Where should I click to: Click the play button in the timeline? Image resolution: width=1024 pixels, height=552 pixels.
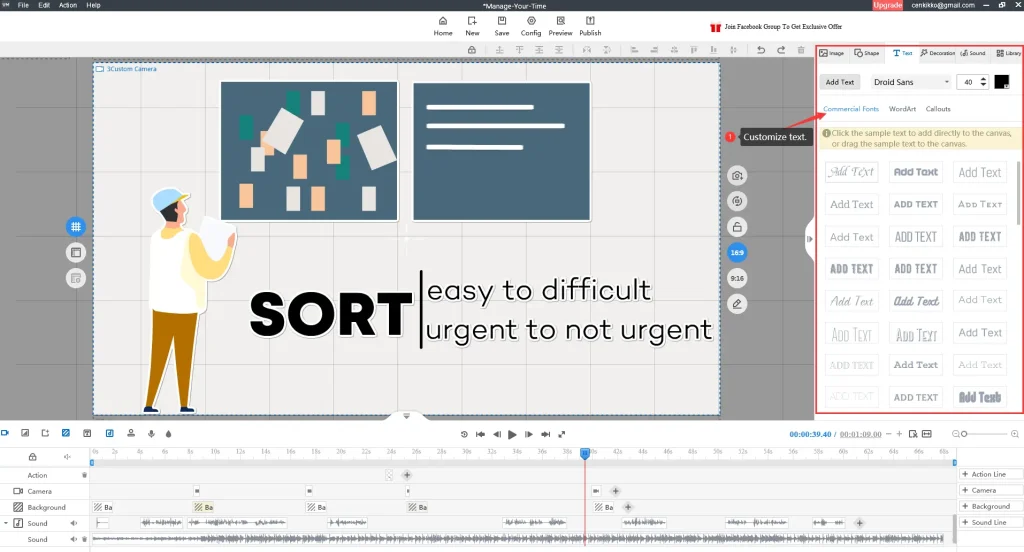[513, 434]
